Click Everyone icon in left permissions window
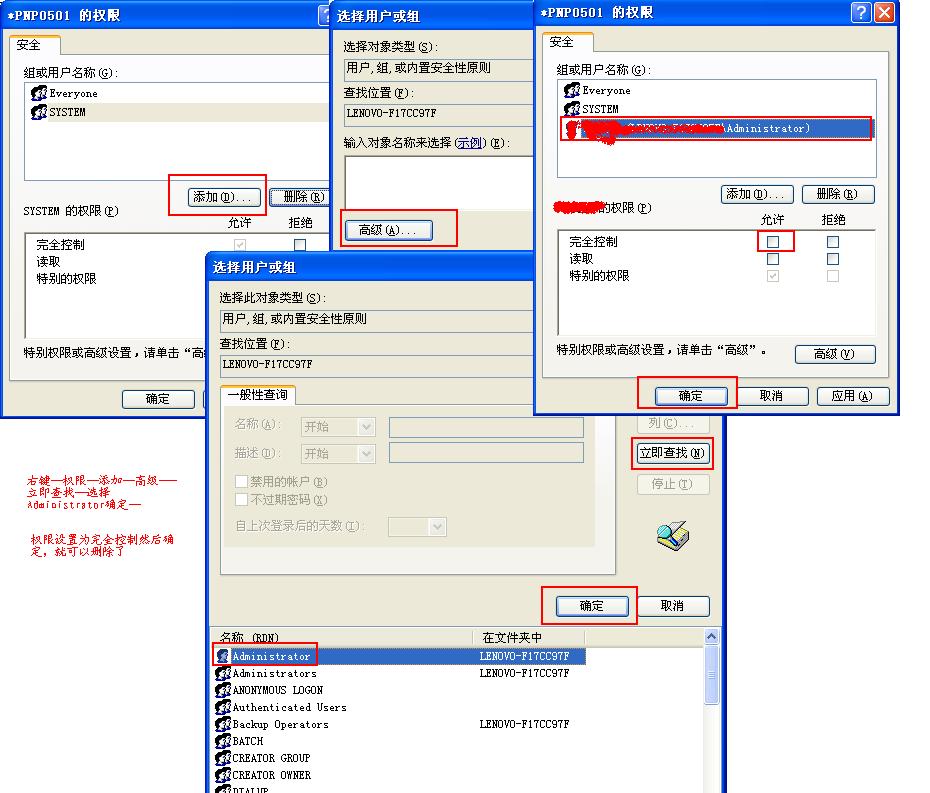 pos(39,93)
